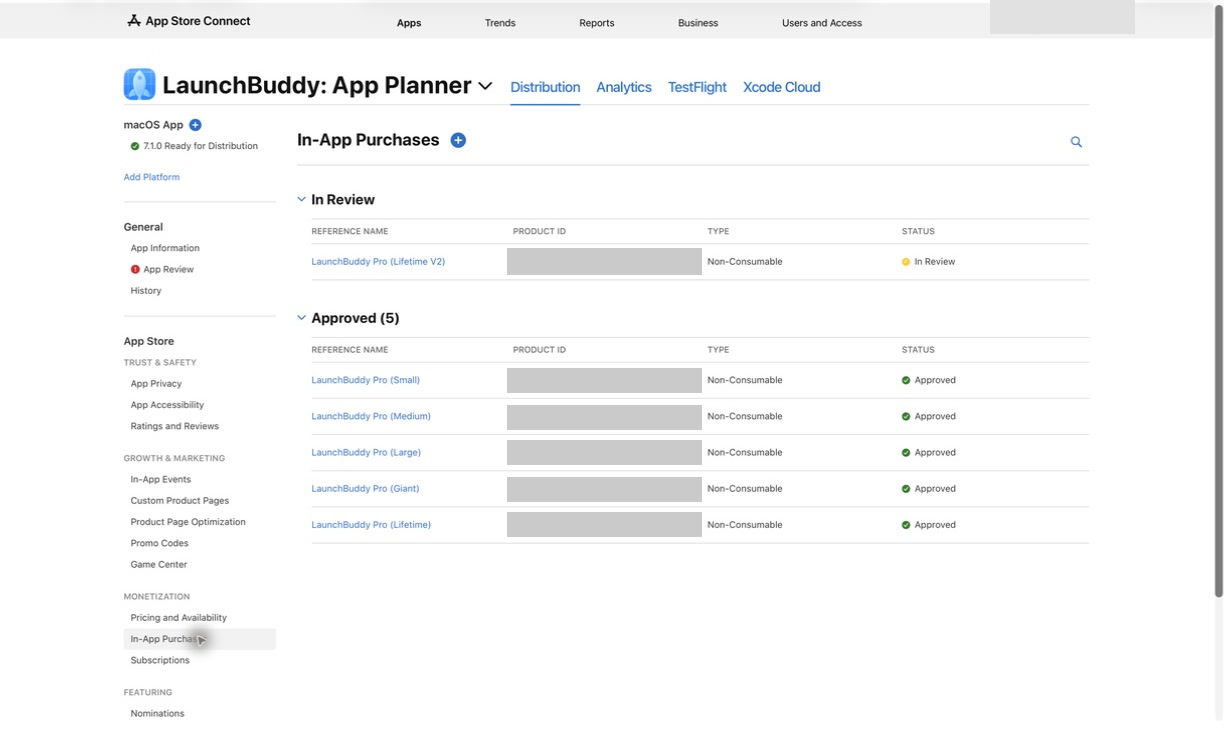Open Game Center in sidebar

coord(158,565)
